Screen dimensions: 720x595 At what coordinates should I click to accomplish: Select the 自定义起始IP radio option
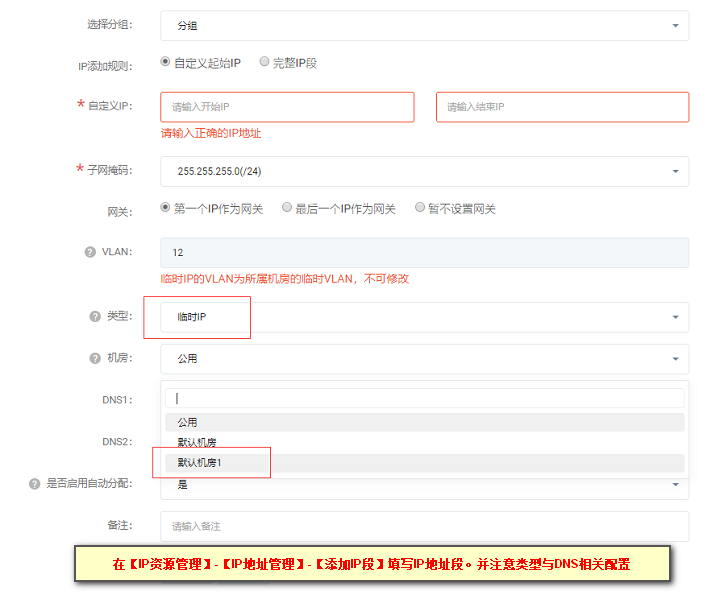coord(165,62)
